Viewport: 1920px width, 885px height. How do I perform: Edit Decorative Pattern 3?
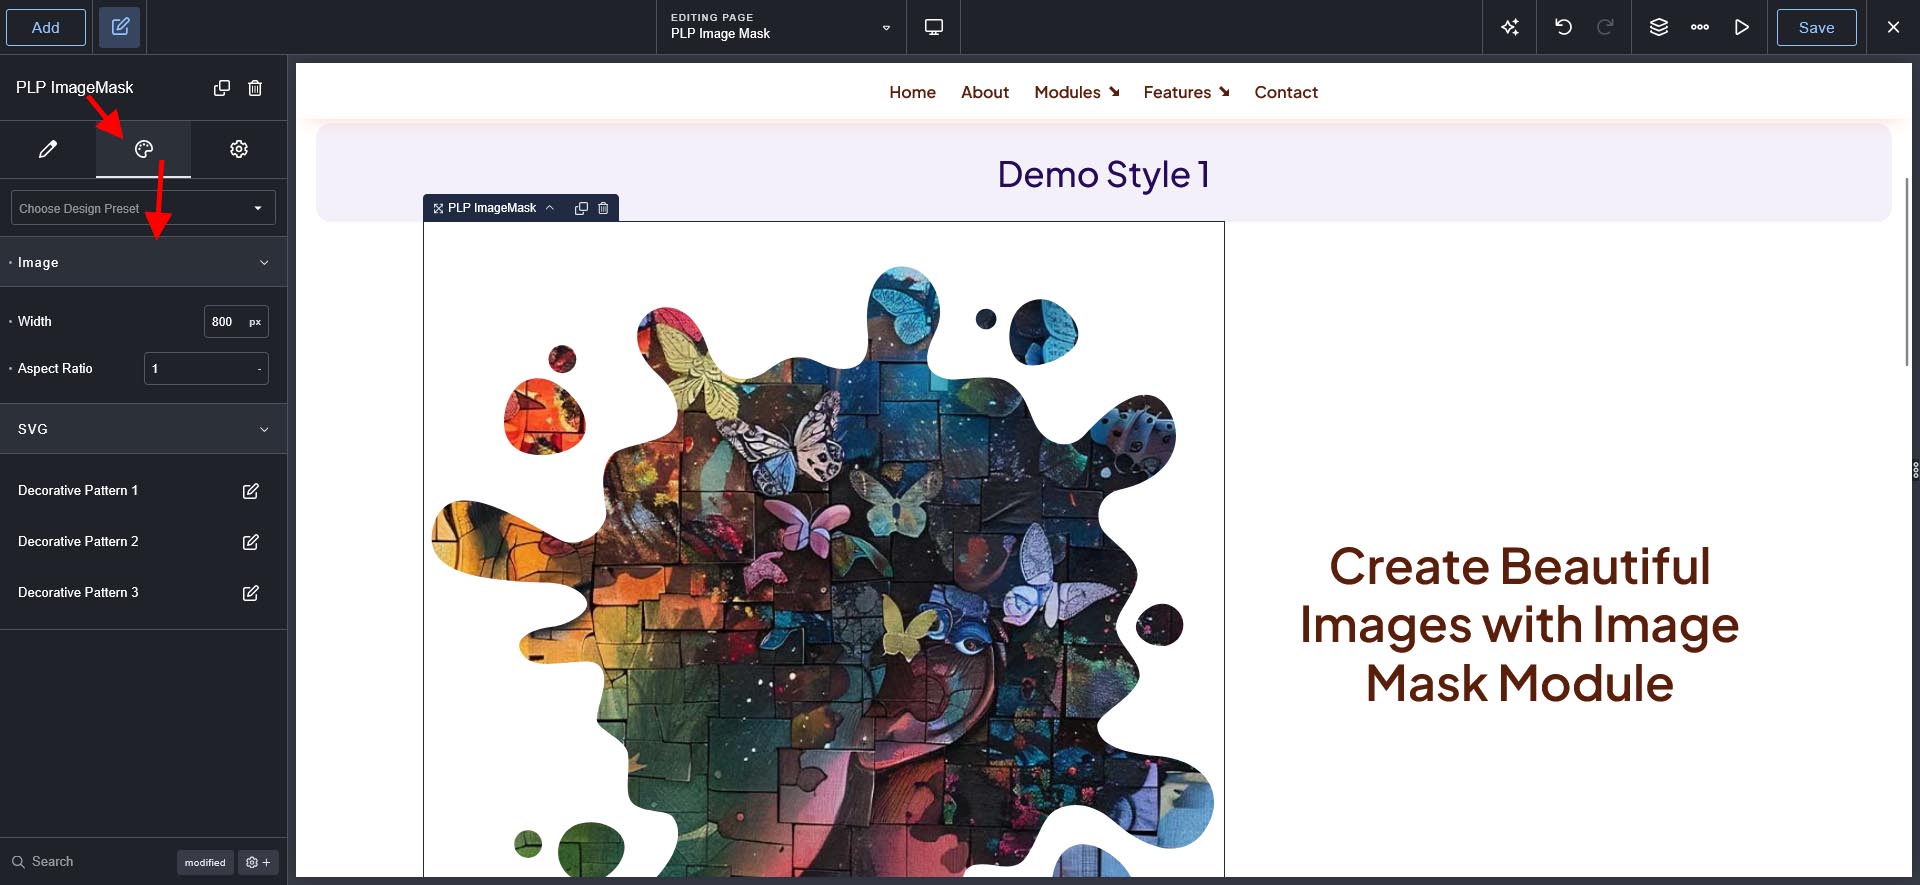pos(251,593)
